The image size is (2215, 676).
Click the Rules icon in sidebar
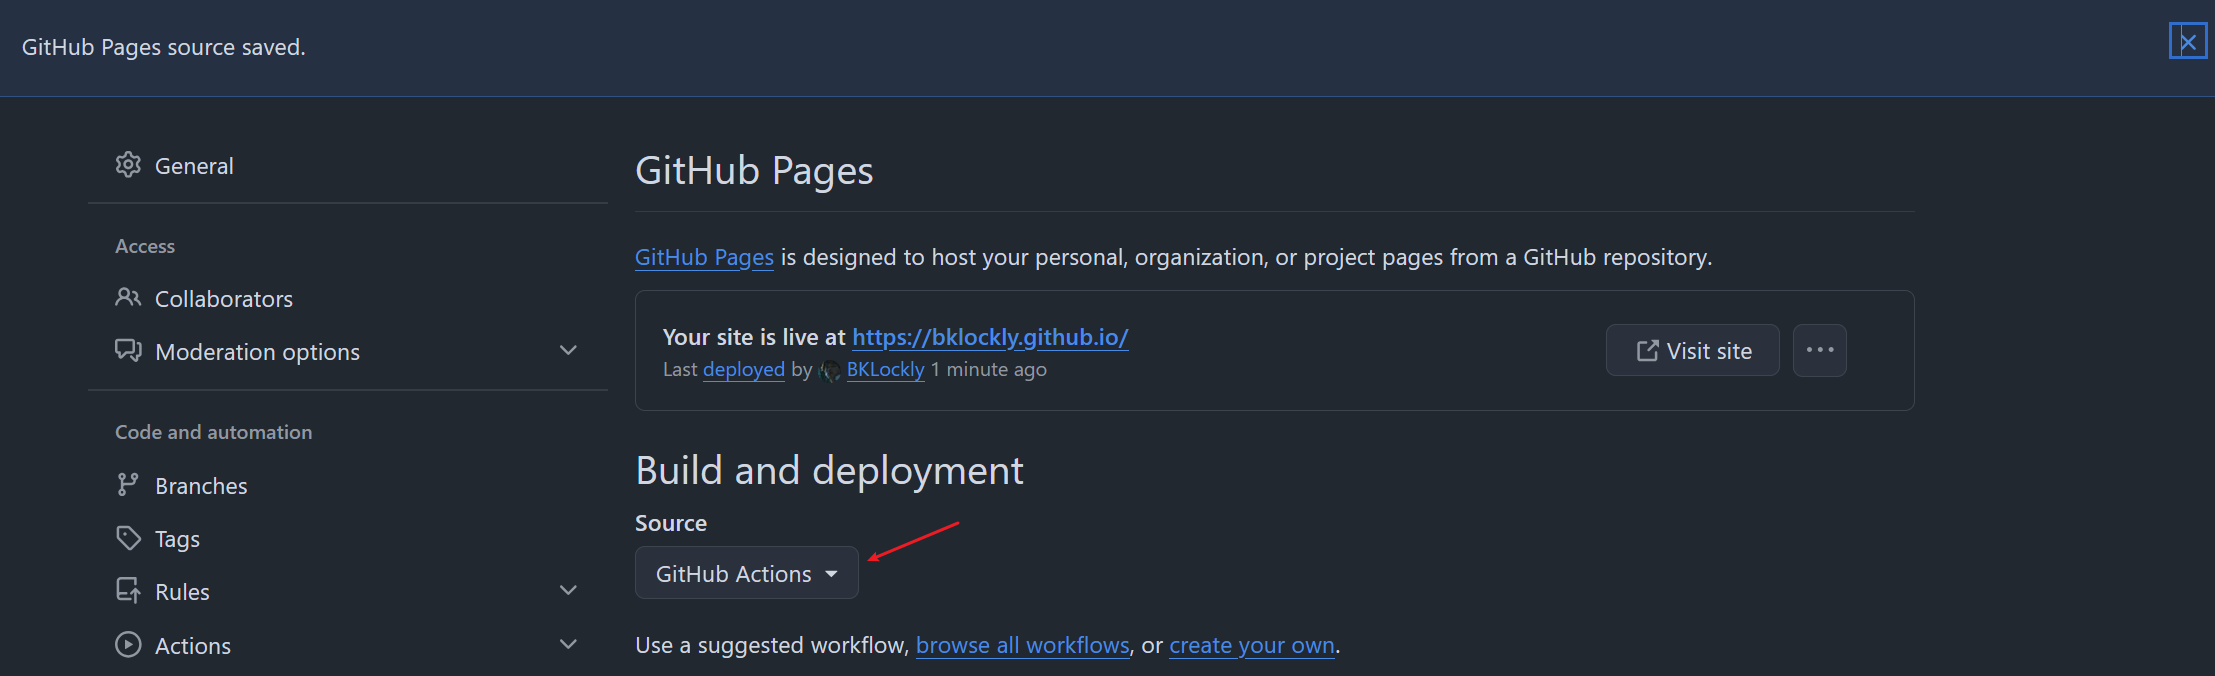(128, 591)
